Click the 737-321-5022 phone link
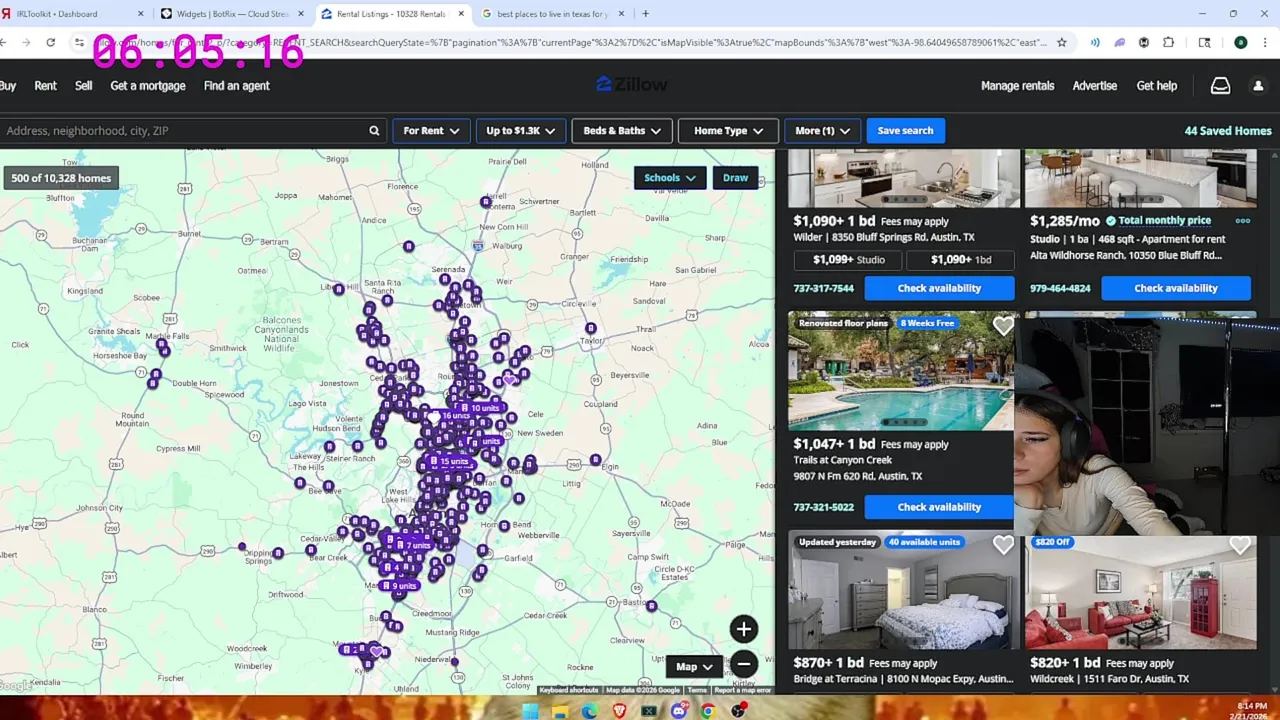 [x=823, y=507]
